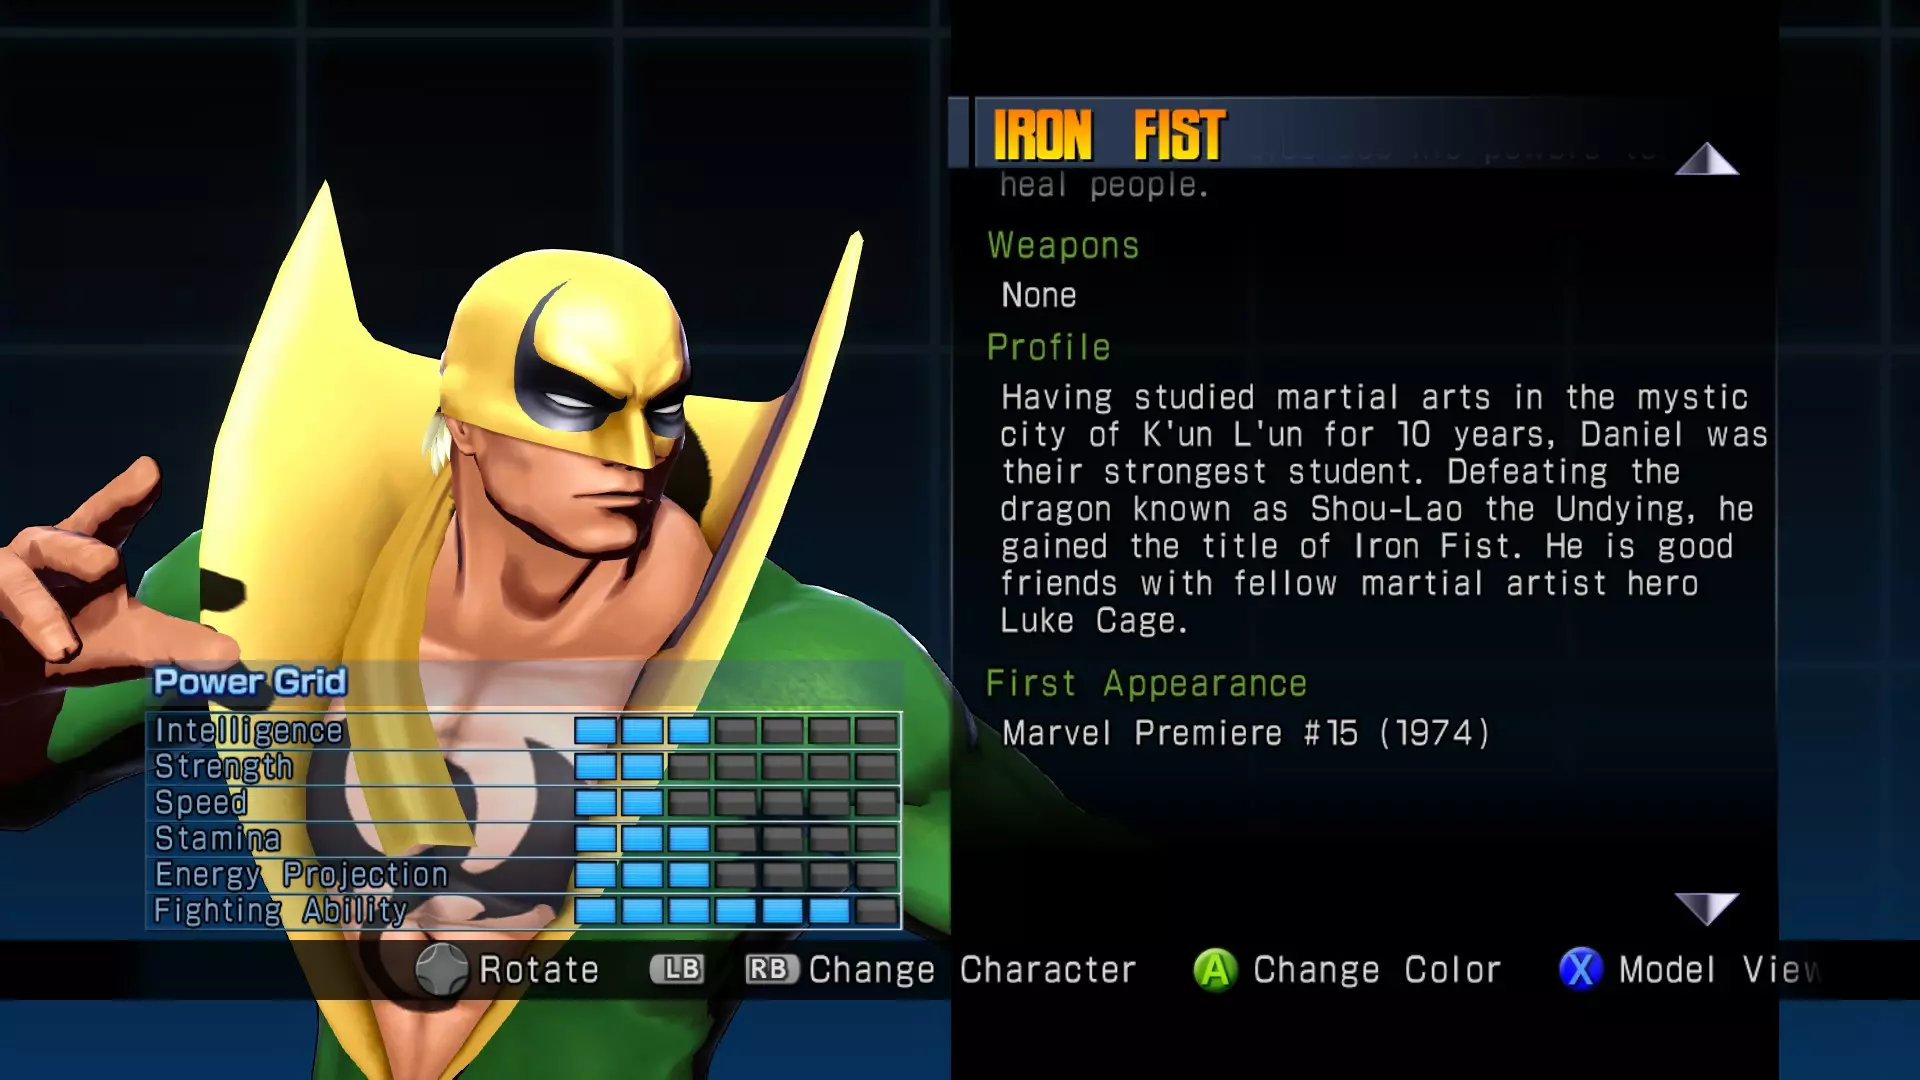The image size is (1920, 1080).
Task: Click the scroll up arrow in profile panel
Action: (x=1706, y=159)
